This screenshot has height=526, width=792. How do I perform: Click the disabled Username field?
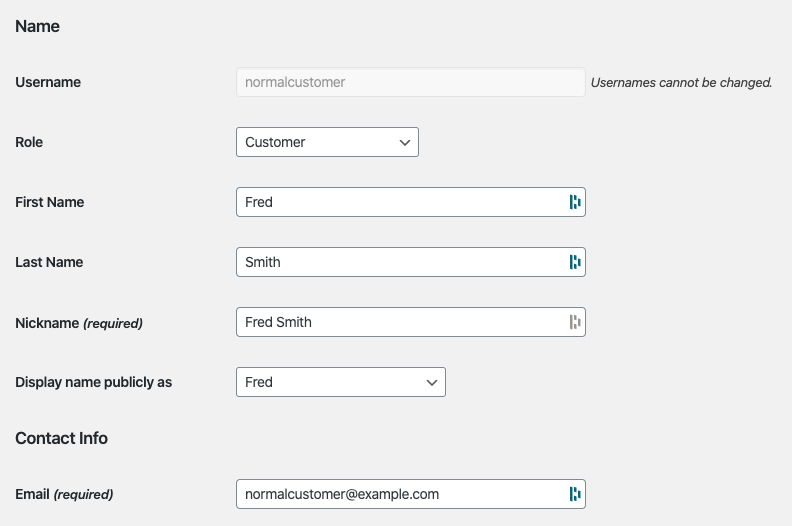pos(410,82)
